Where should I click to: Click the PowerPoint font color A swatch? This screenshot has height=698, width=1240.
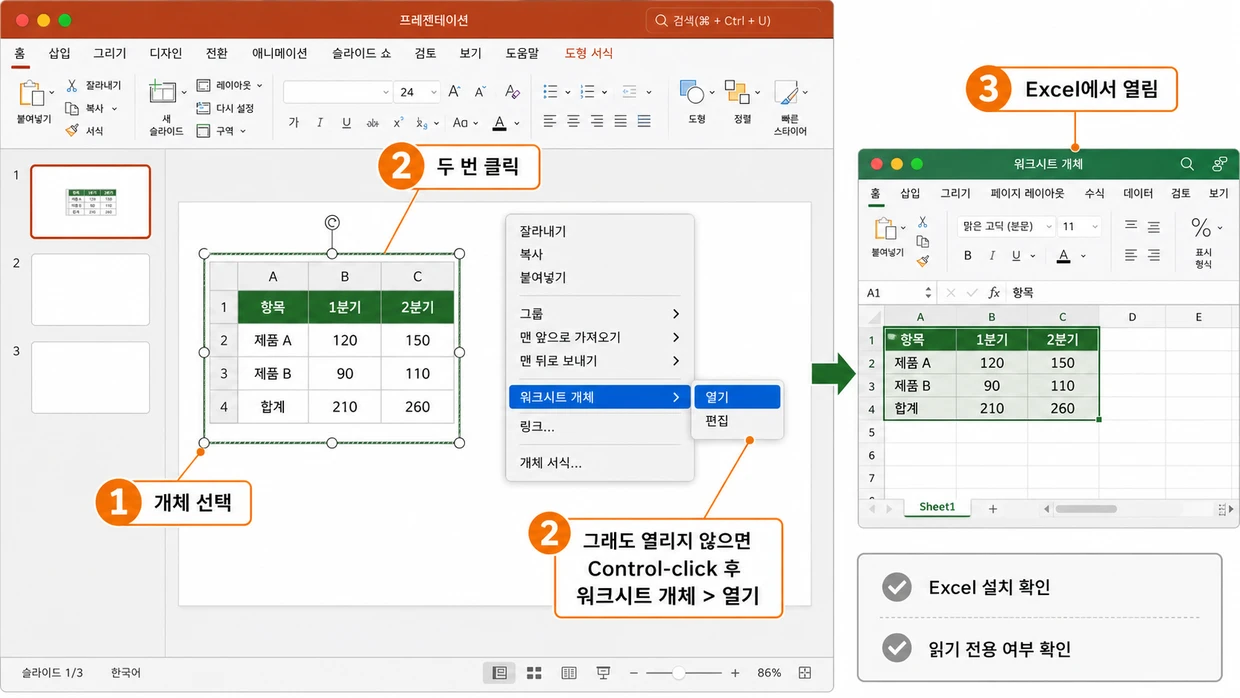click(x=499, y=123)
